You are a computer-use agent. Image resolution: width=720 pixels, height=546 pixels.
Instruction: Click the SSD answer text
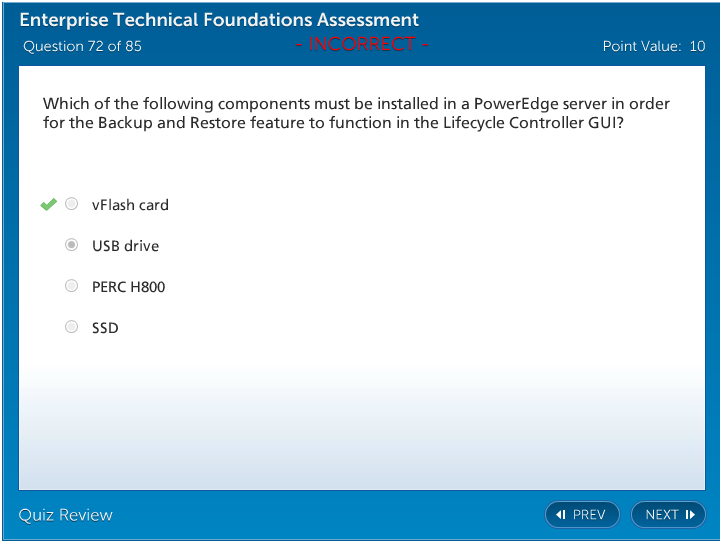pyautogui.click(x=105, y=328)
